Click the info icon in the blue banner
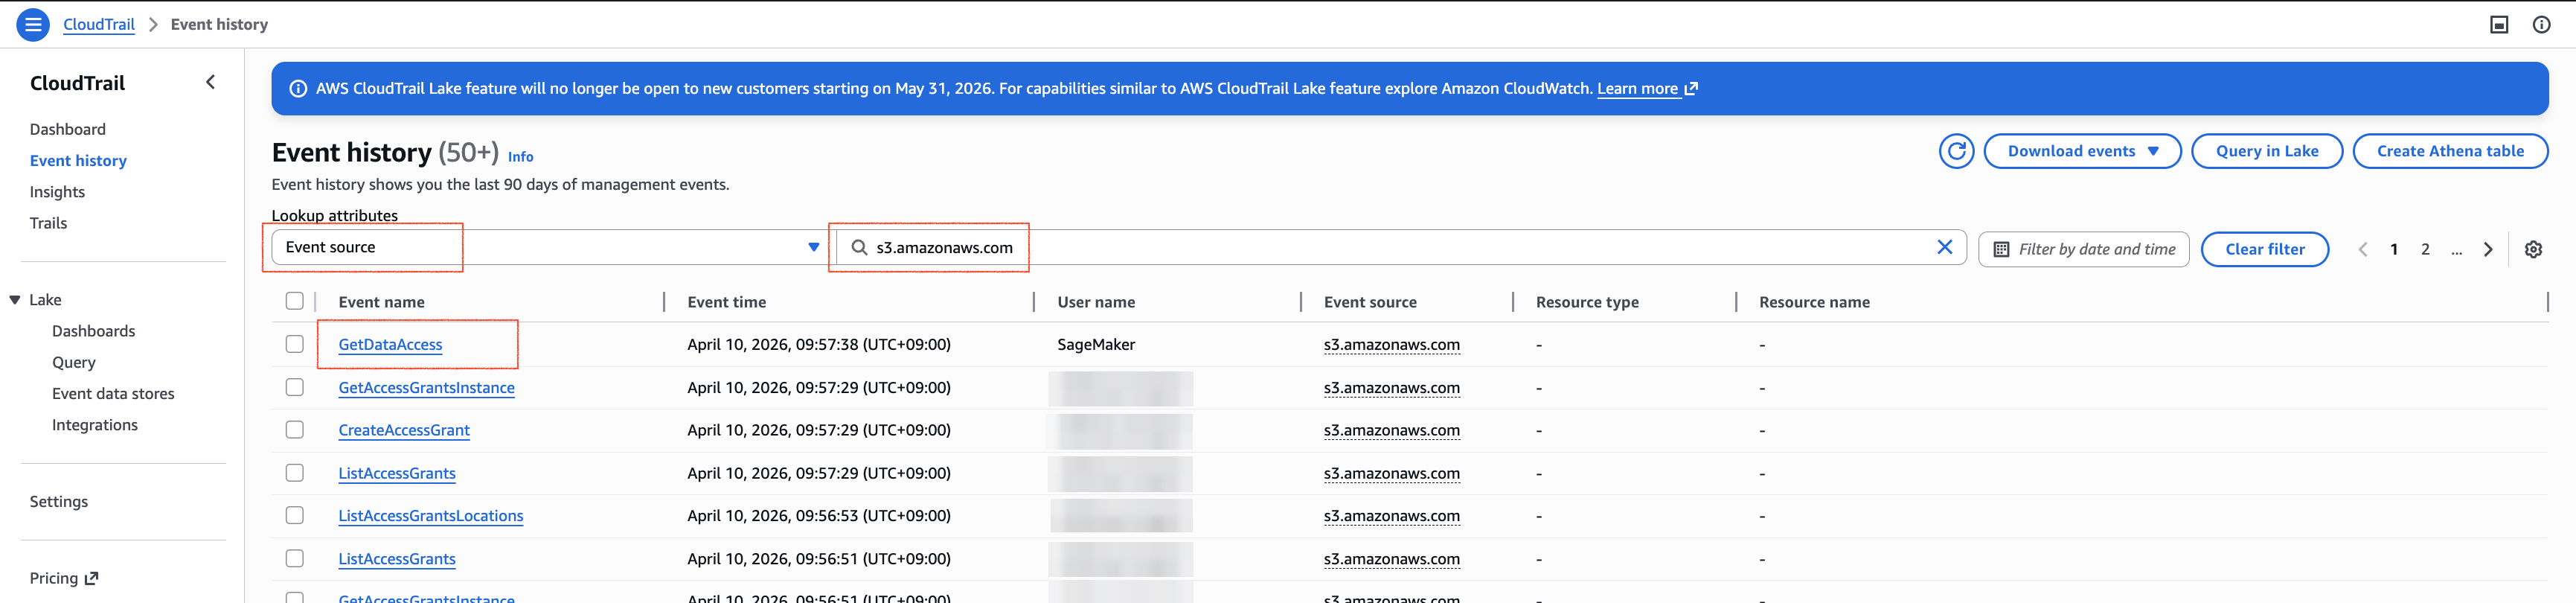This screenshot has height=603, width=2576. point(298,88)
